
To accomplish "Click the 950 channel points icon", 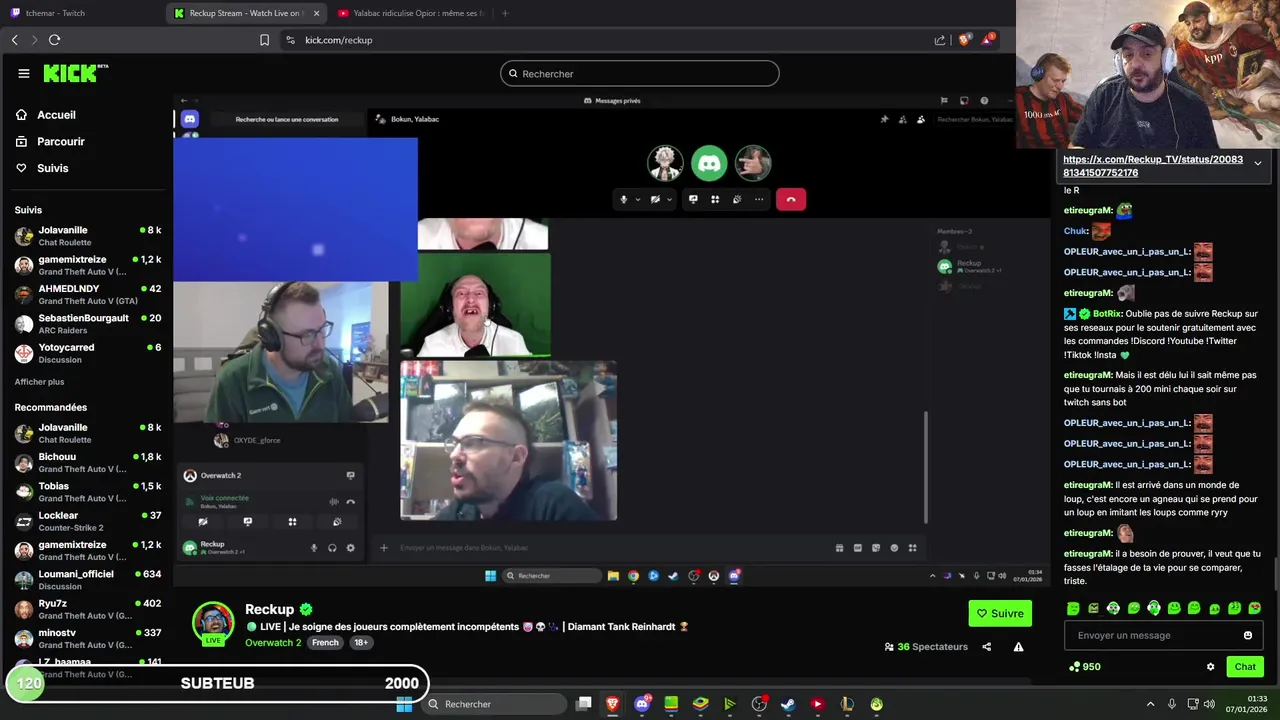I will point(1074,667).
